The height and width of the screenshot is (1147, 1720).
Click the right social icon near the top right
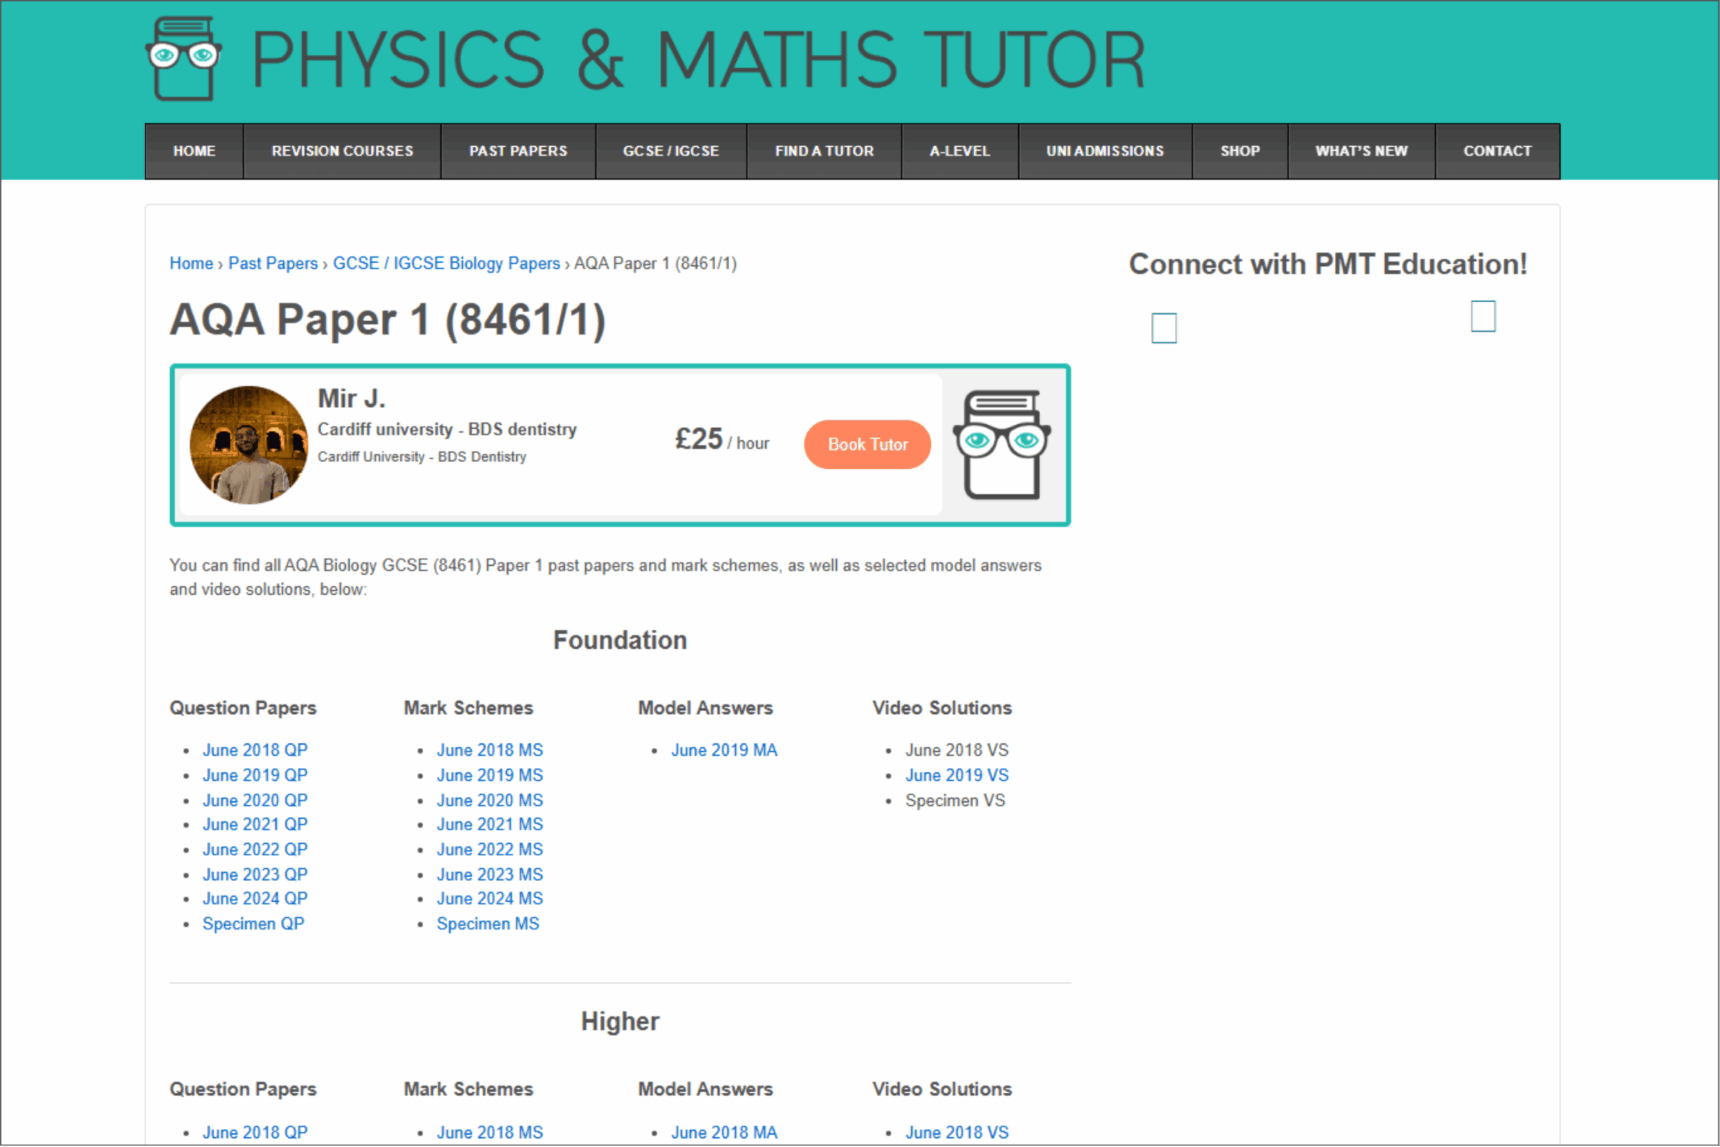(x=1482, y=316)
